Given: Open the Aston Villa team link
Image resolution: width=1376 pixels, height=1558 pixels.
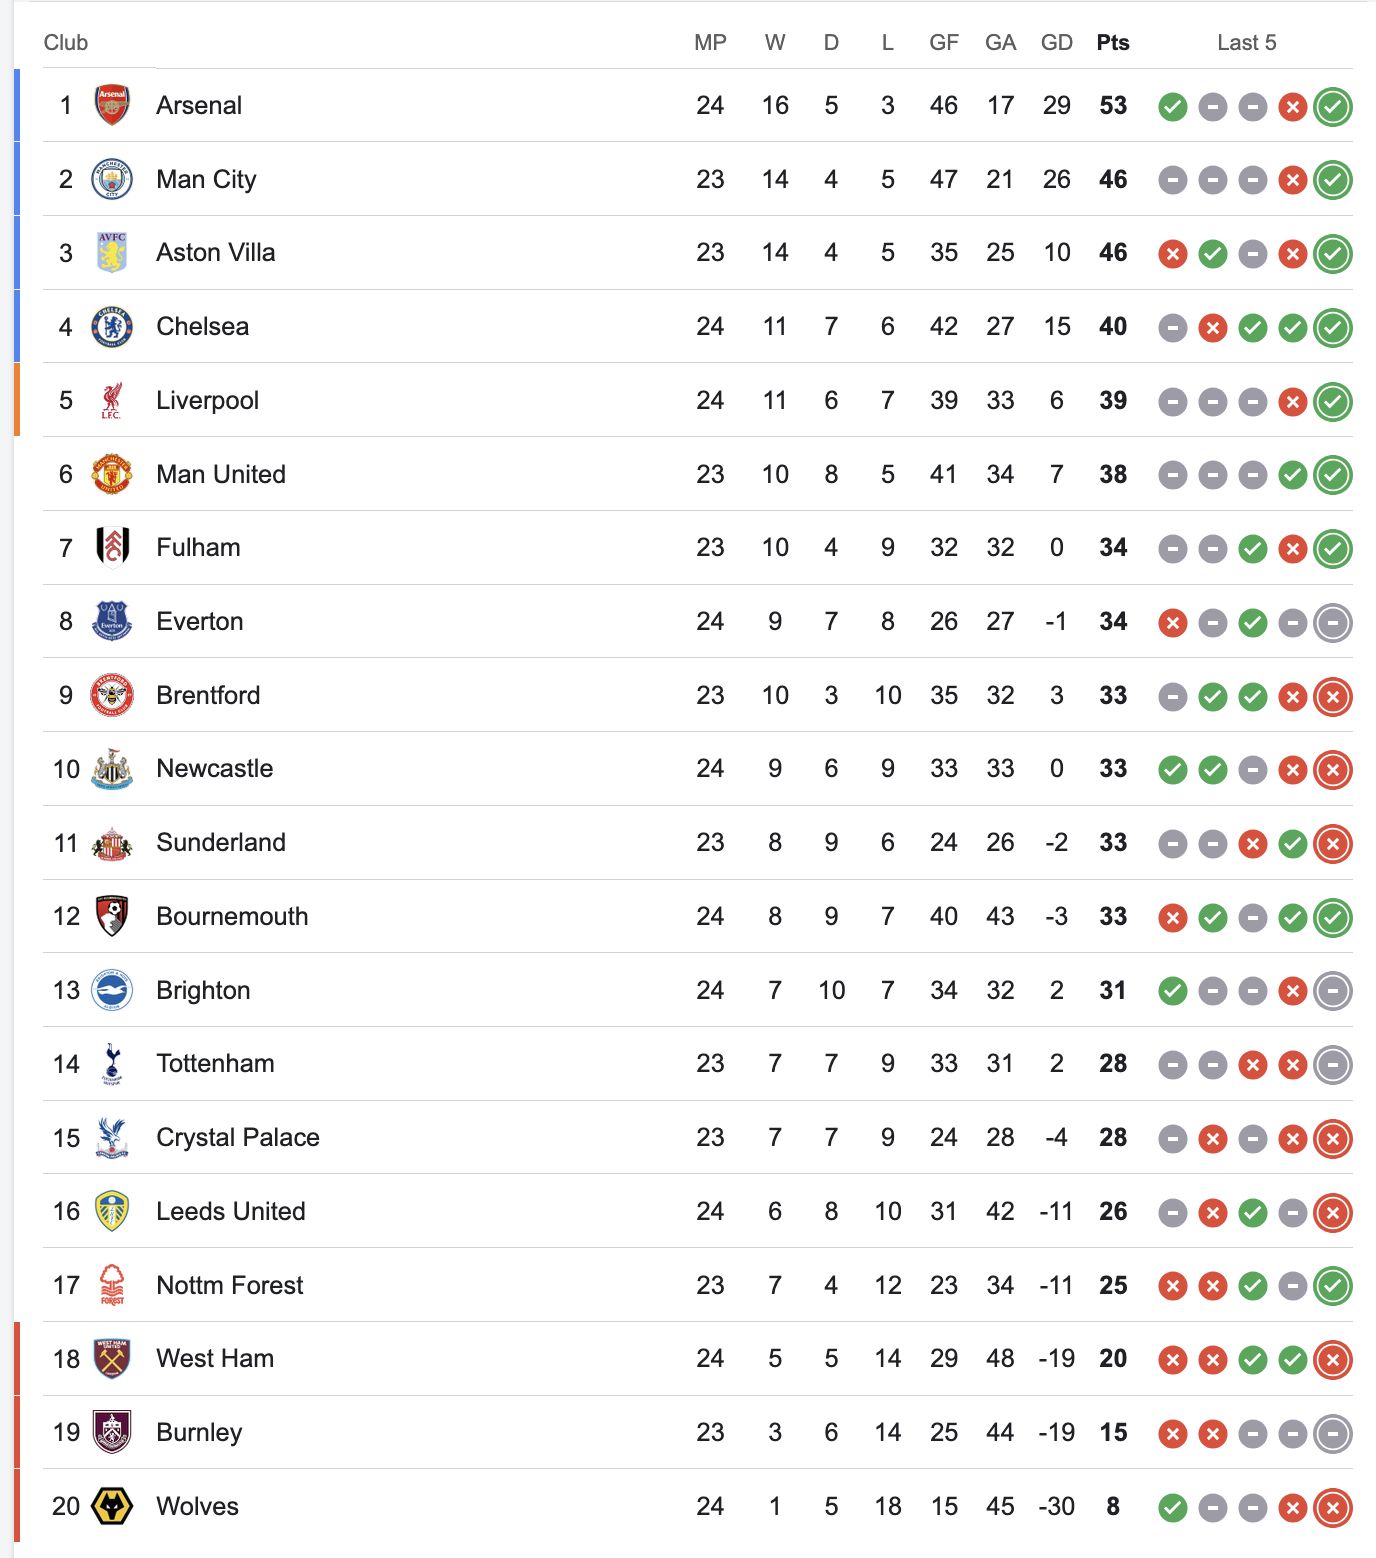Looking at the screenshot, I should pos(215,253).
